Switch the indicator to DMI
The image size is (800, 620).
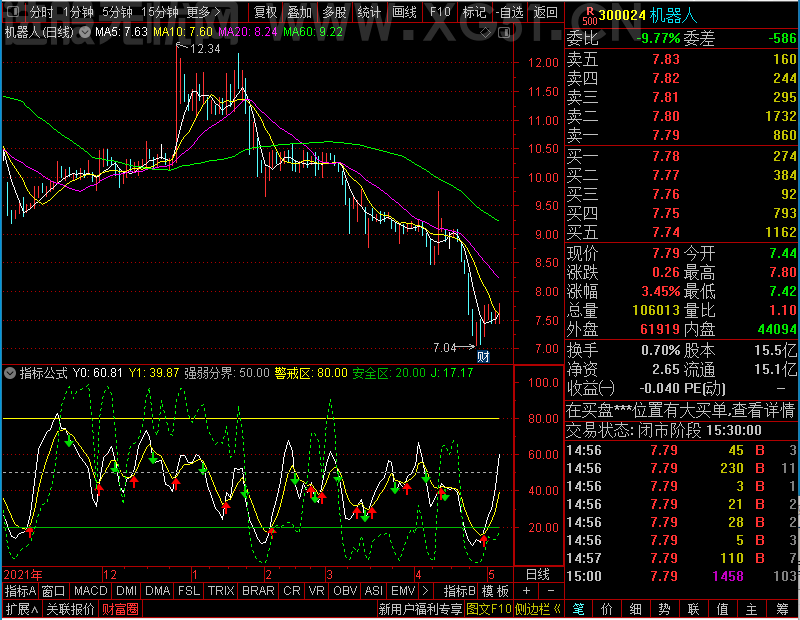click(x=126, y=591)
